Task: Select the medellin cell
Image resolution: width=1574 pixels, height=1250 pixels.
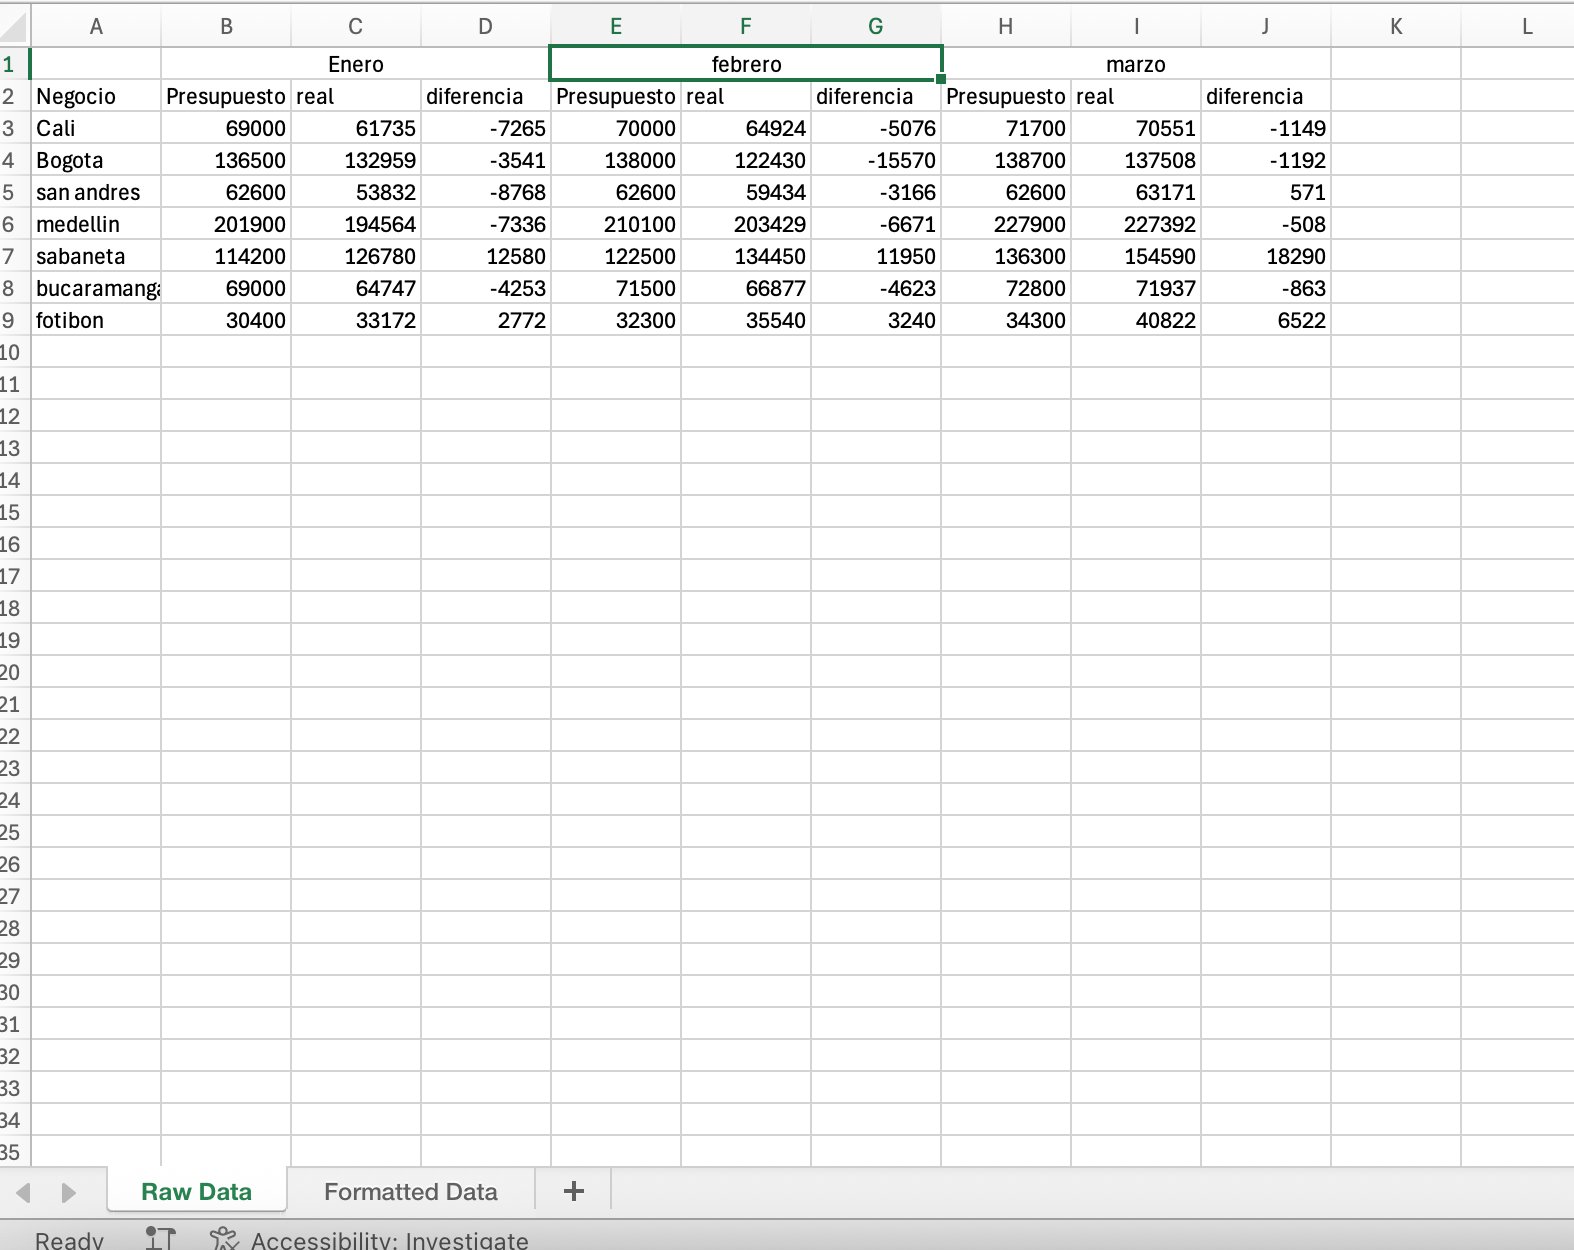Action: point(96,224)
